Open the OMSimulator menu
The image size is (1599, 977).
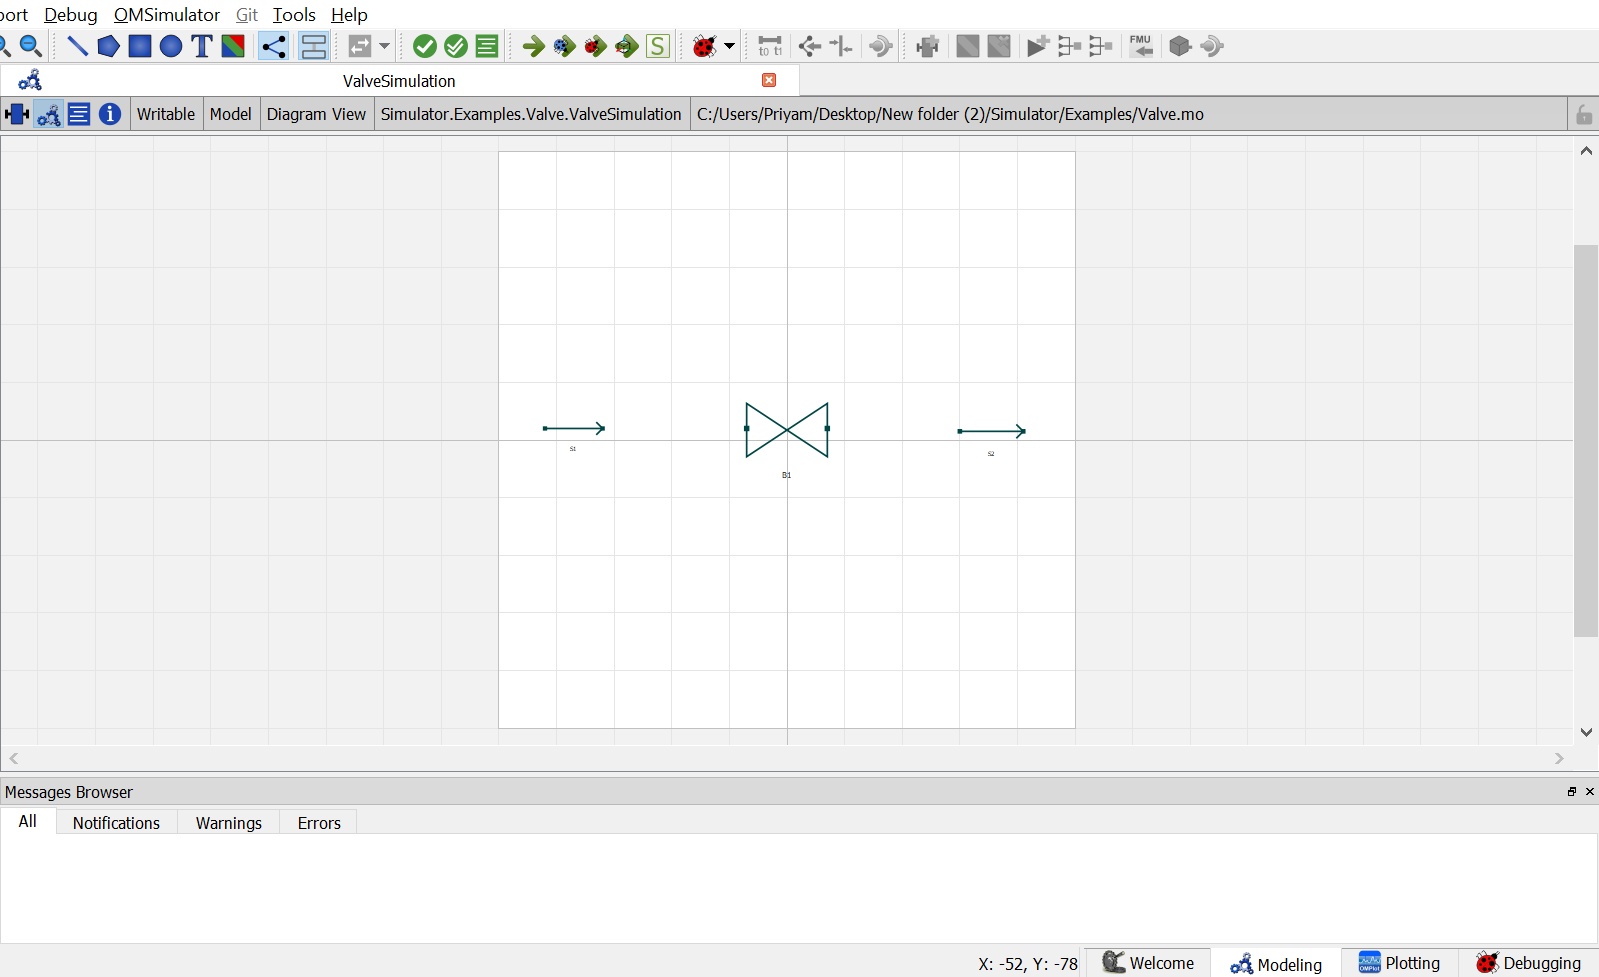coord(167,15)
